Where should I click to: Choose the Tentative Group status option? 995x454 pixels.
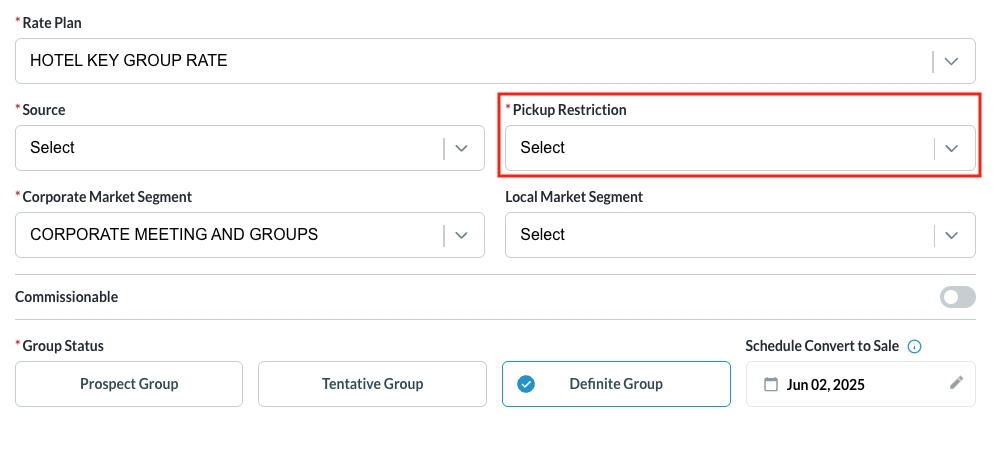click(x=372, y=384)
